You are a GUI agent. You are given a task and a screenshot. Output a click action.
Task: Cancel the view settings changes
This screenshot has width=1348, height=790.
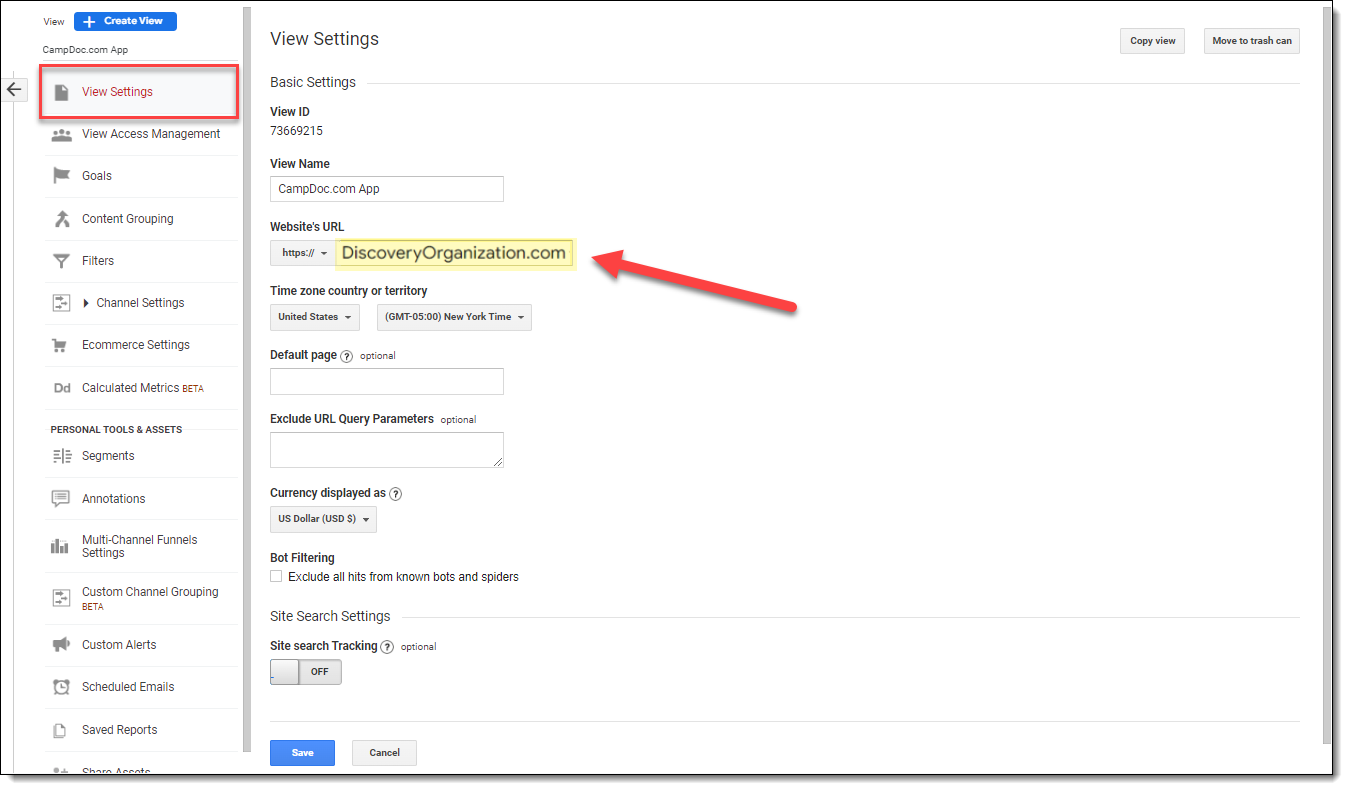384,753
